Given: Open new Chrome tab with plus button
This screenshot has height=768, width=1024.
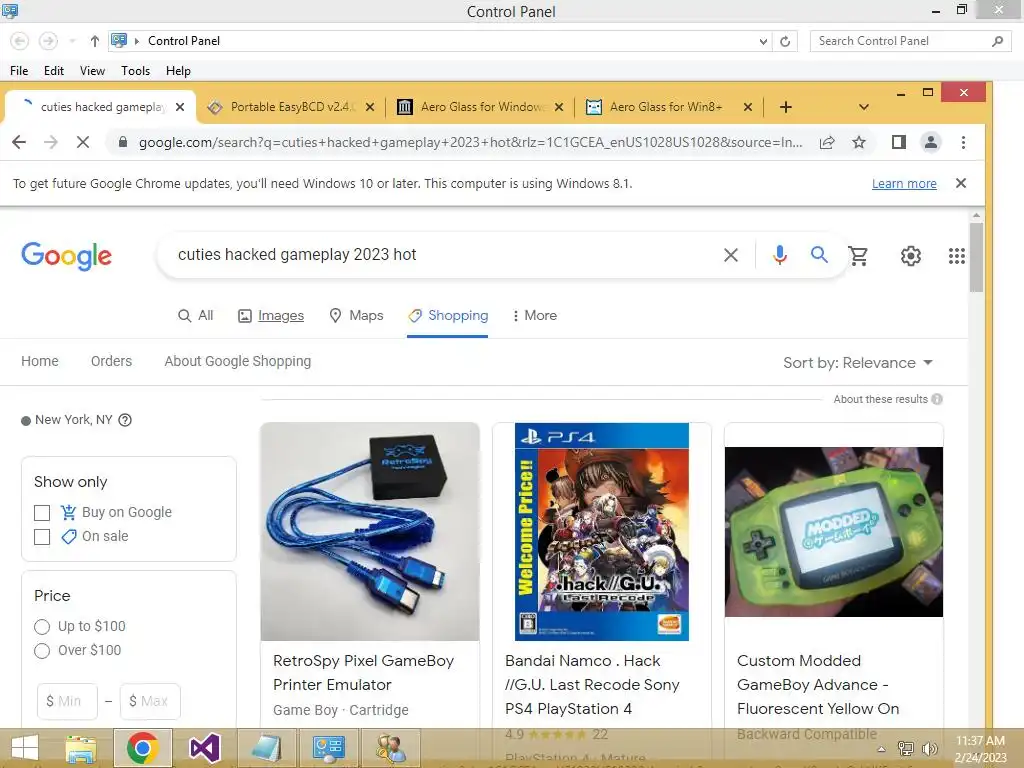Looking at the screenshot, I should (786, 107).
